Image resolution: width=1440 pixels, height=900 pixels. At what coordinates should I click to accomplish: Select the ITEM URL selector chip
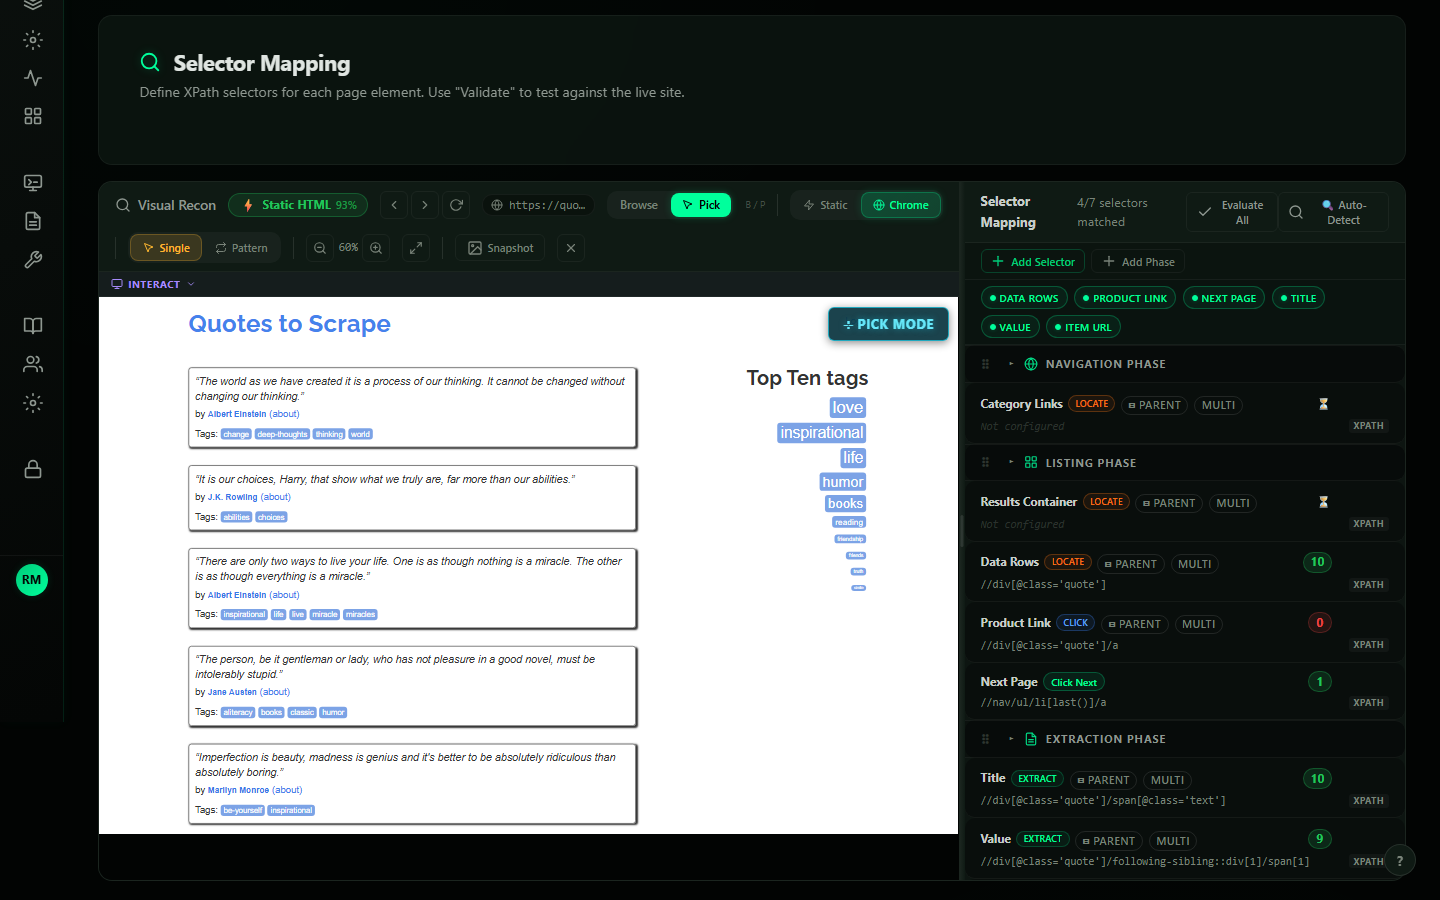[1084, 327]
